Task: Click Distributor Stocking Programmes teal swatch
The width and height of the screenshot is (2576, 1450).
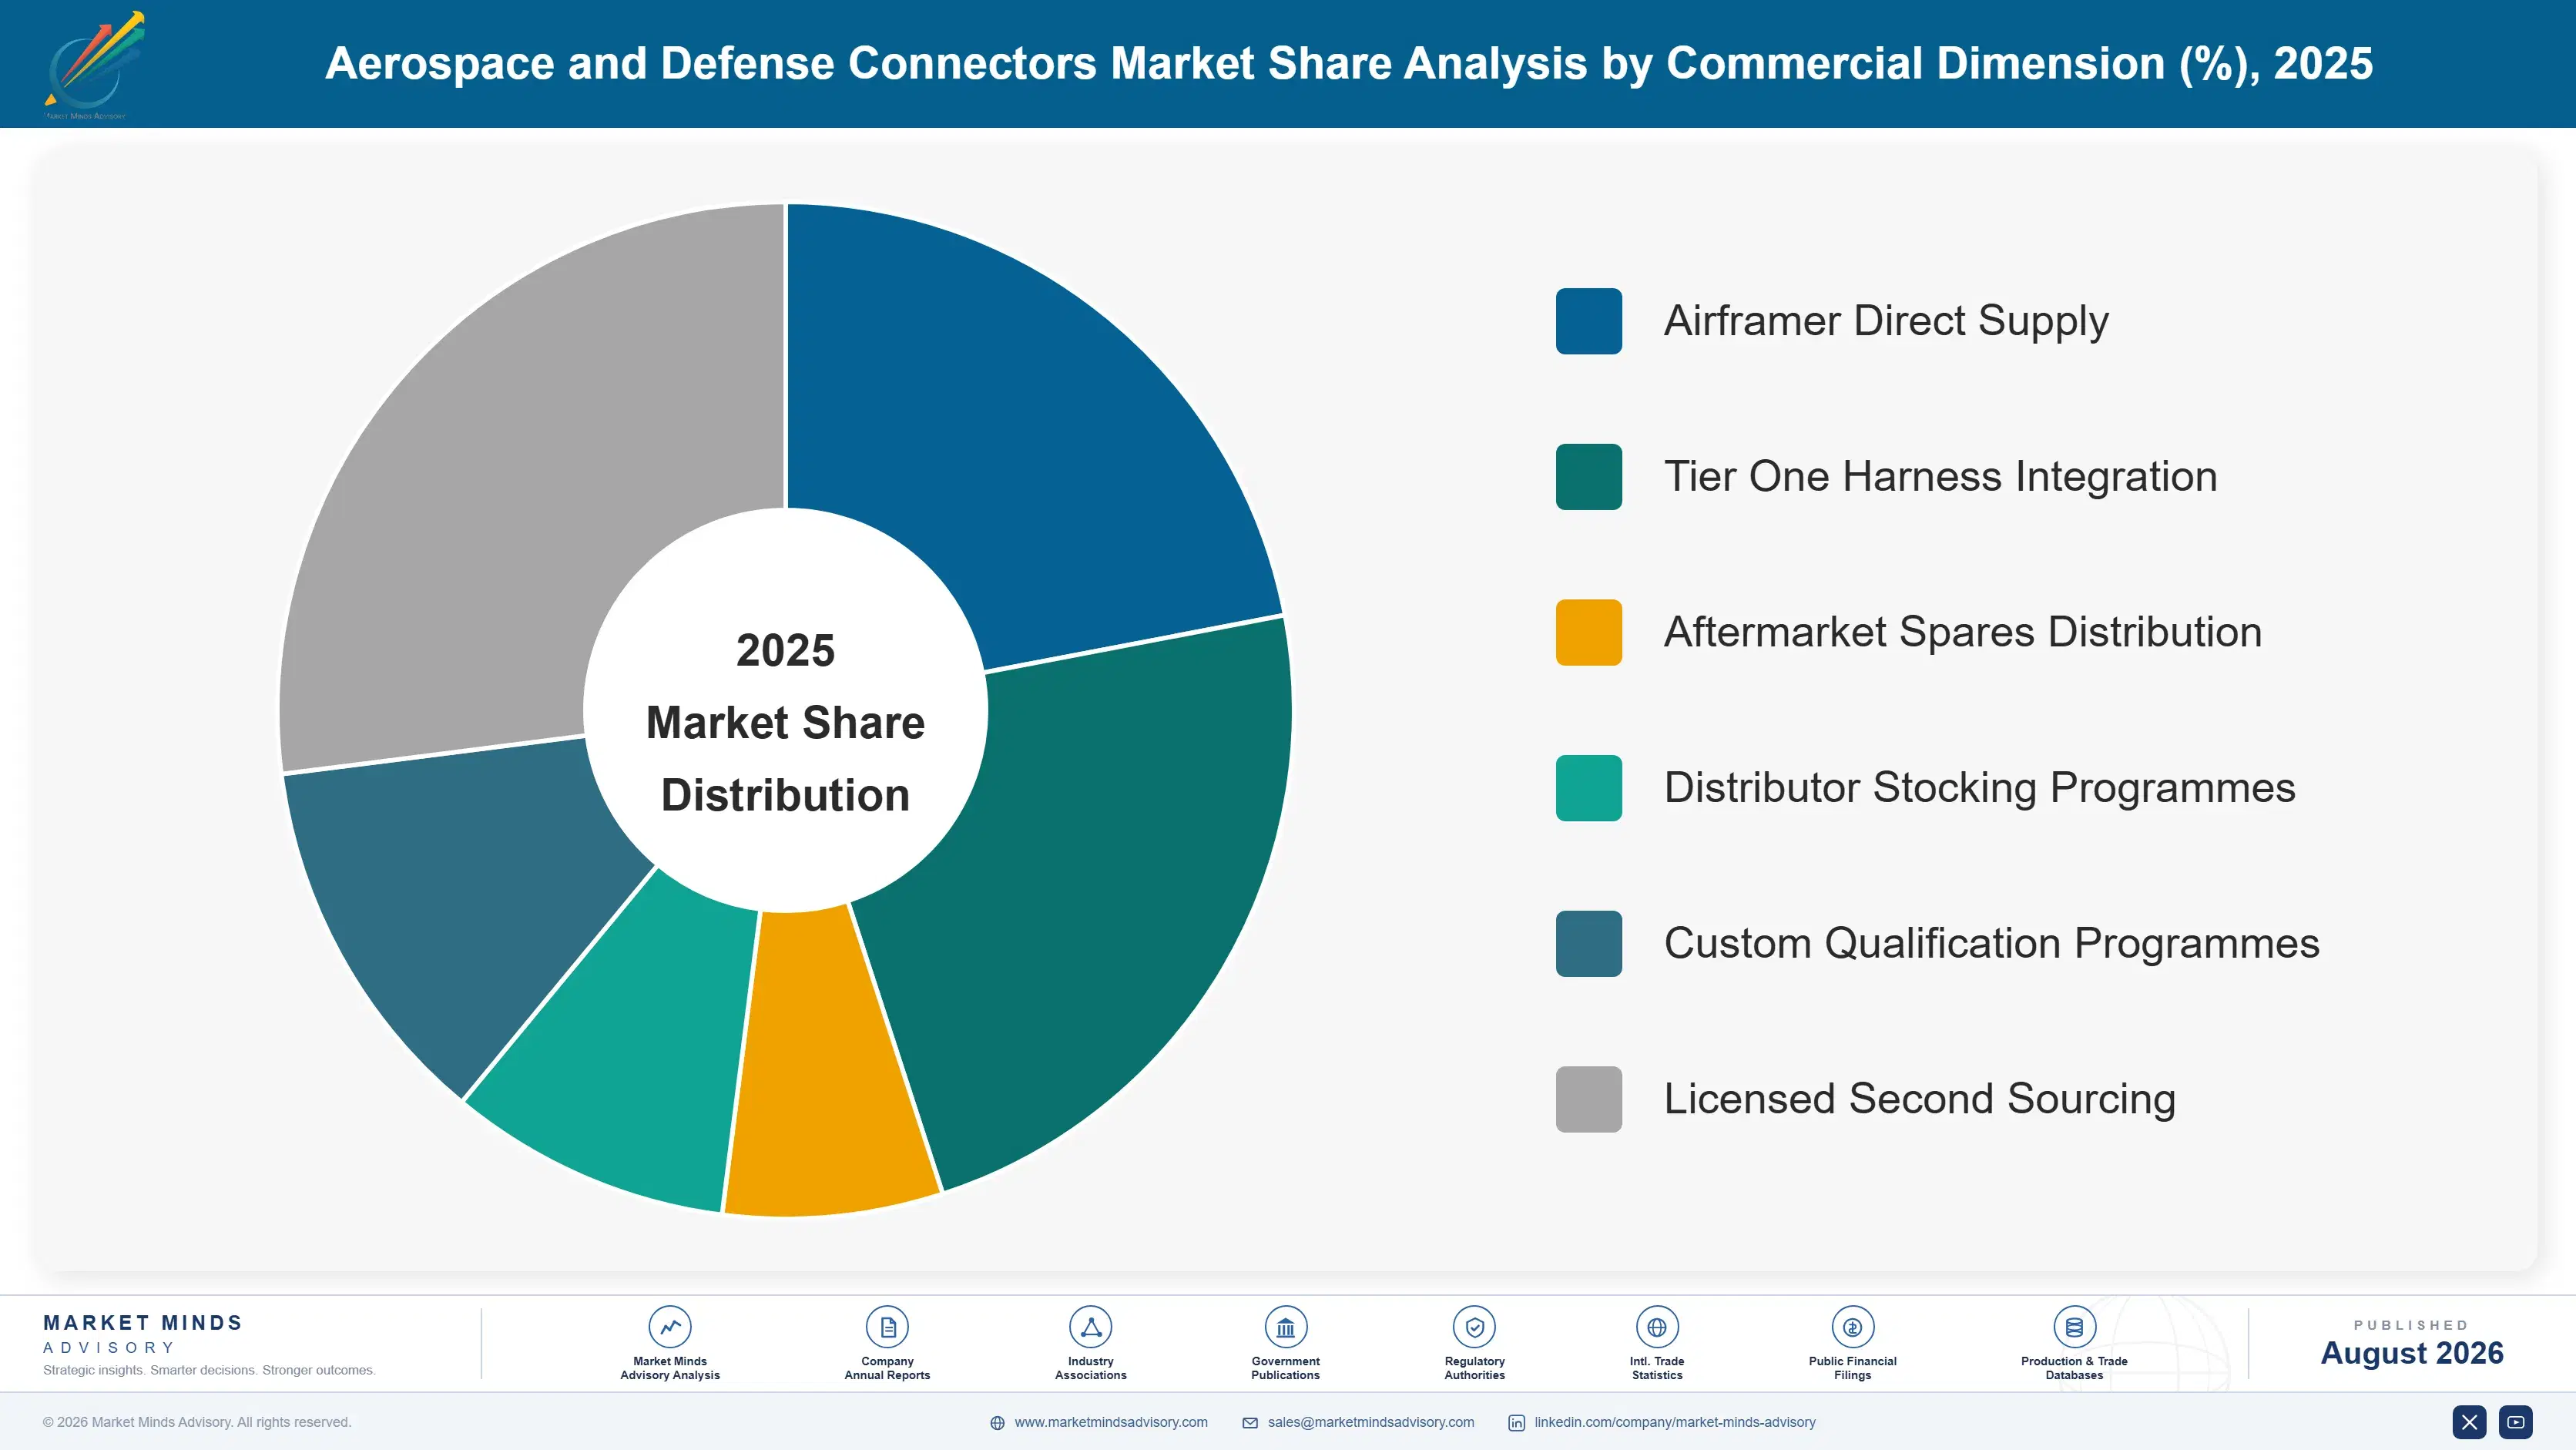Action: click(1588, 788)
